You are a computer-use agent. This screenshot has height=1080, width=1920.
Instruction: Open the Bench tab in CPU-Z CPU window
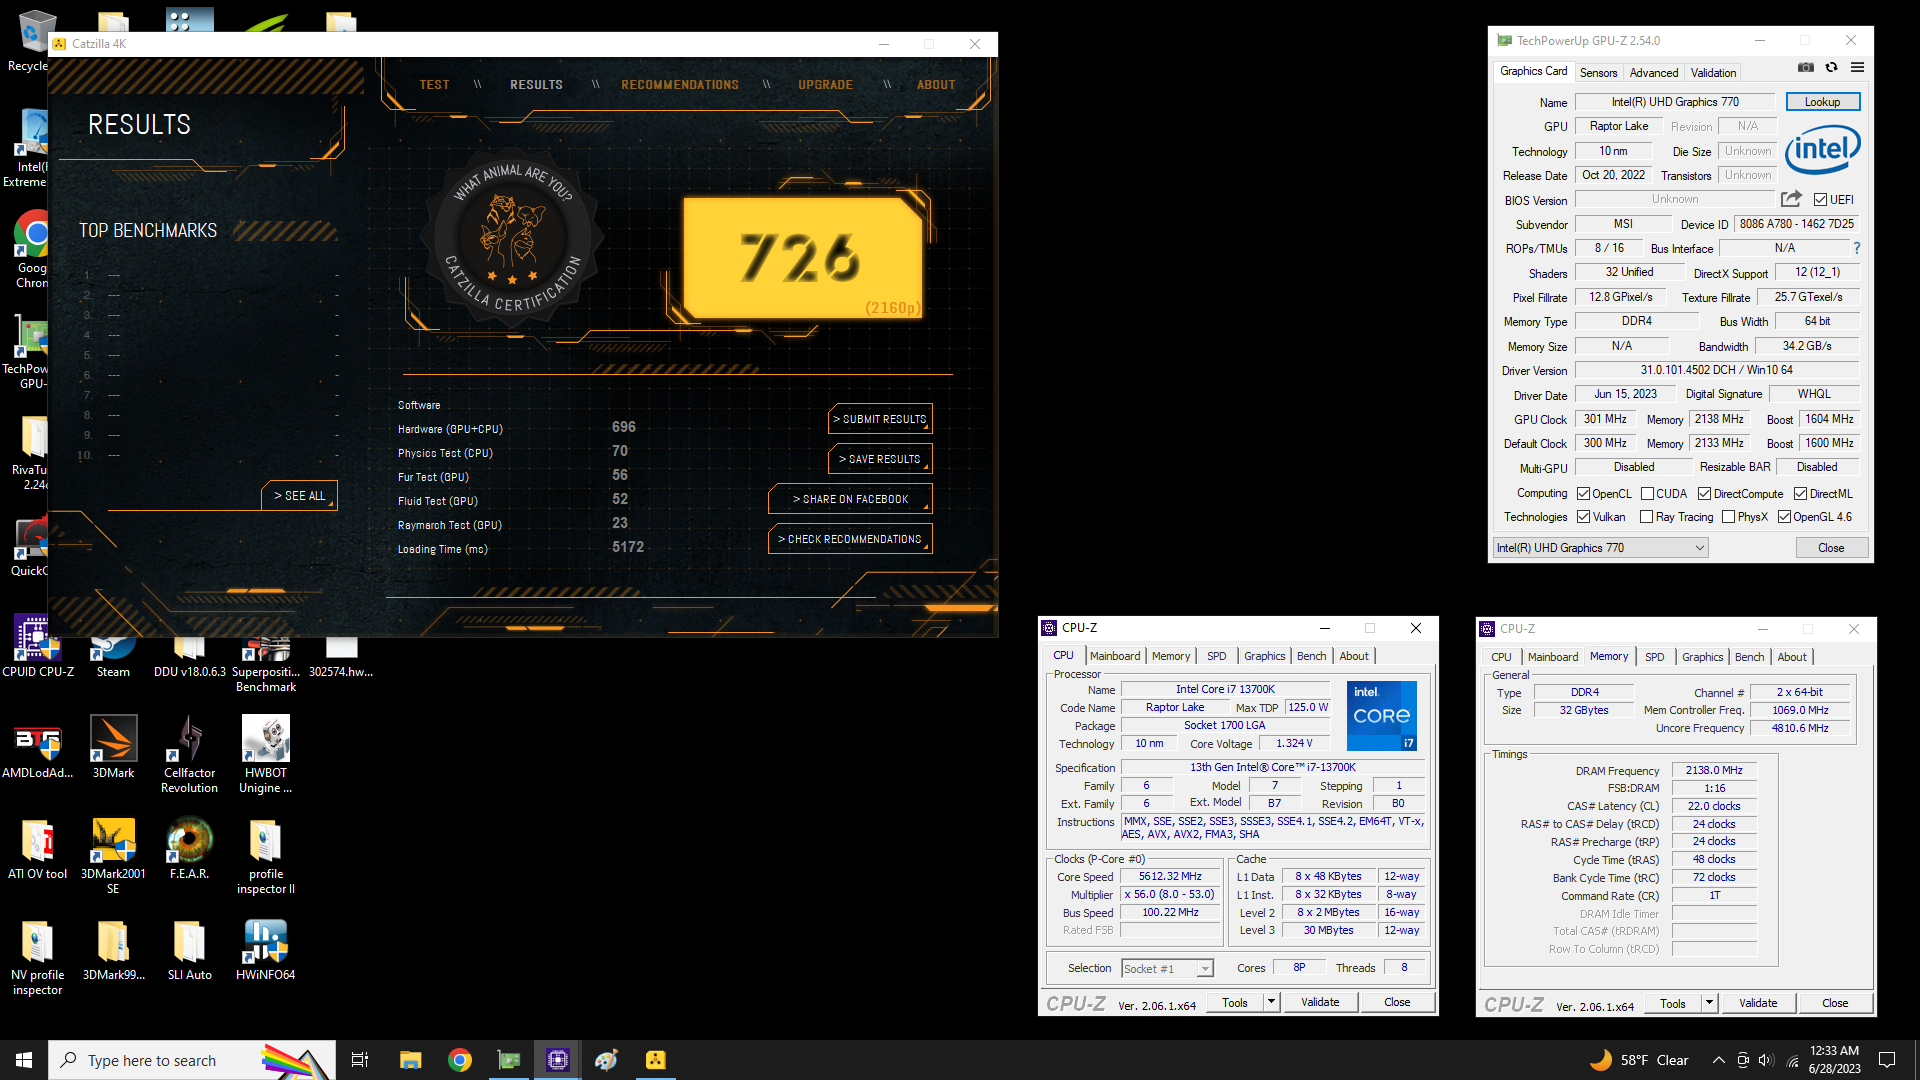[x=1311, y=656]
